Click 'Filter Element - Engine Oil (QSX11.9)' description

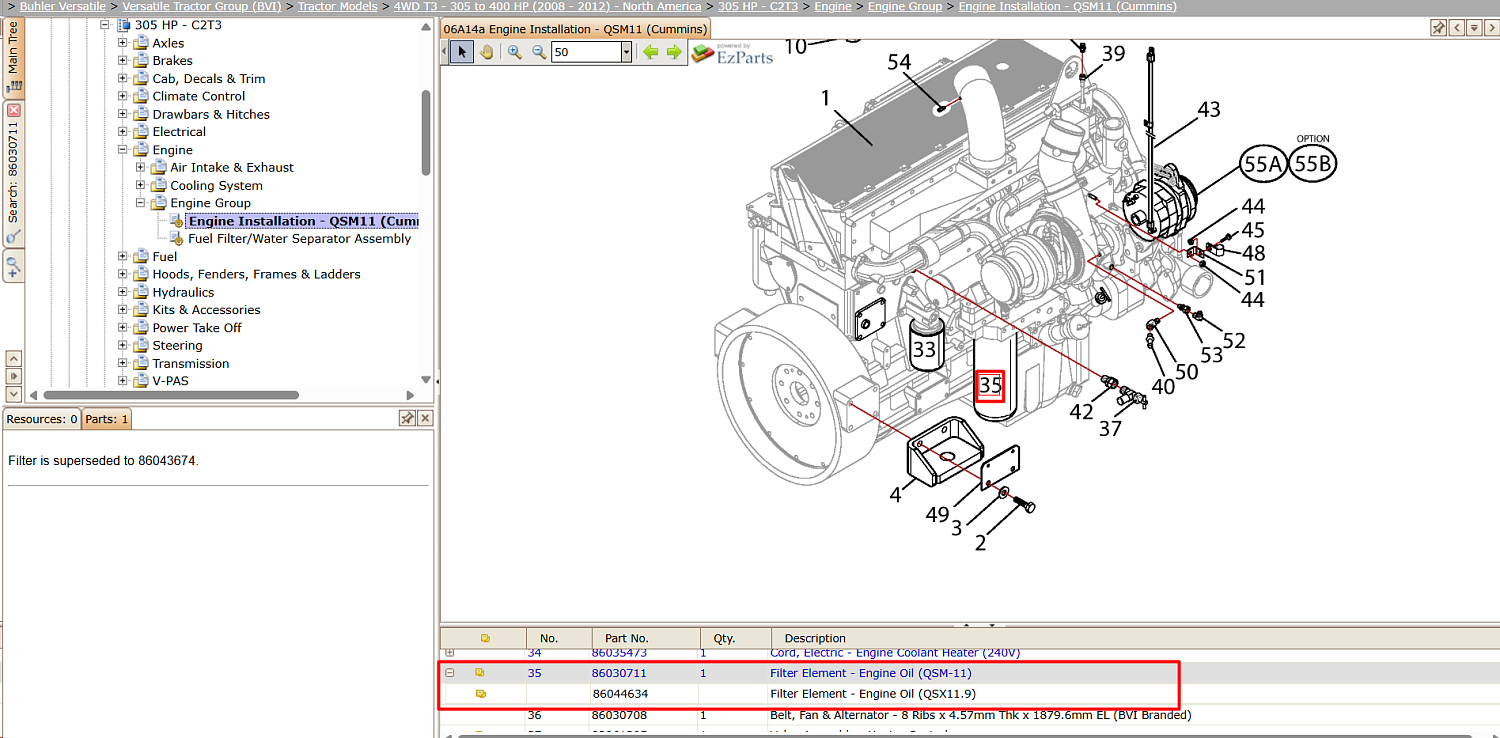tap(873, 693)
